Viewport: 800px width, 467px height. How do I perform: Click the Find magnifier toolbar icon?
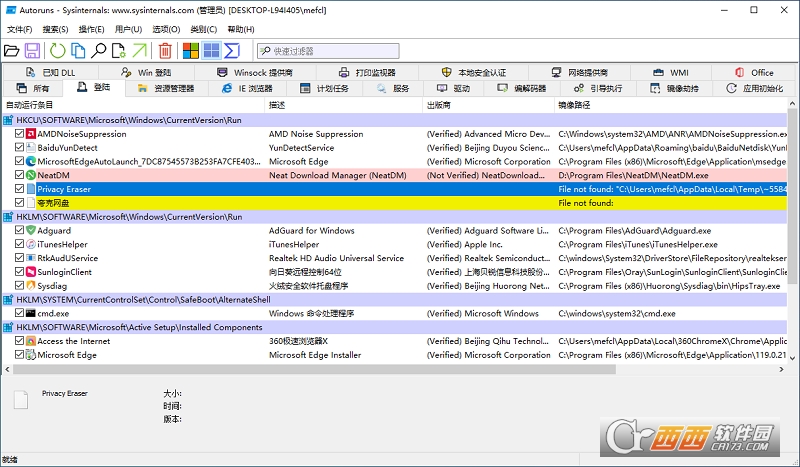point(98,51)
